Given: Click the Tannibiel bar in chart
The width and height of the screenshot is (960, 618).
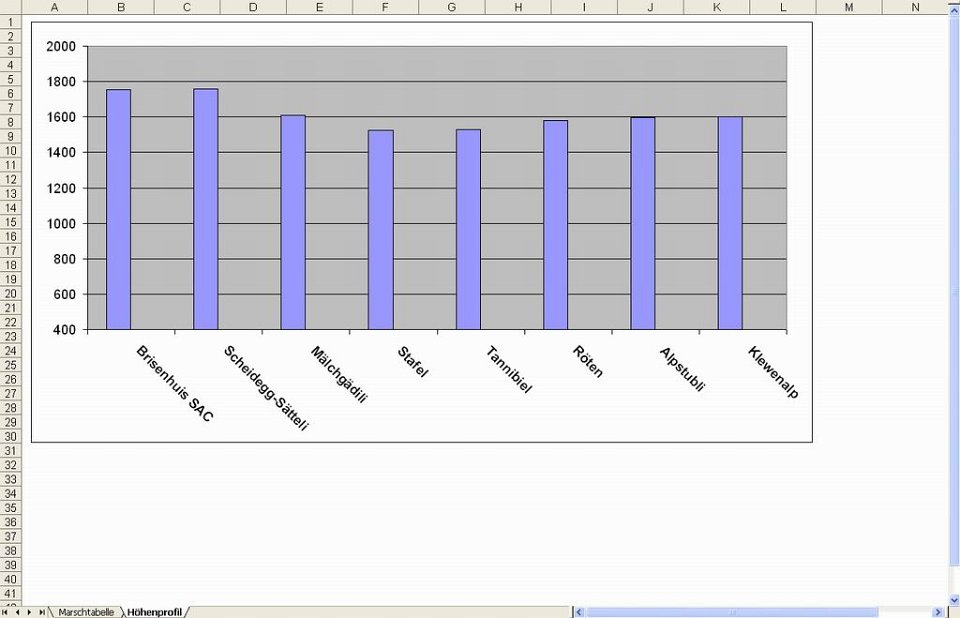Looking at the screenshot, I should tap(468, 229).
